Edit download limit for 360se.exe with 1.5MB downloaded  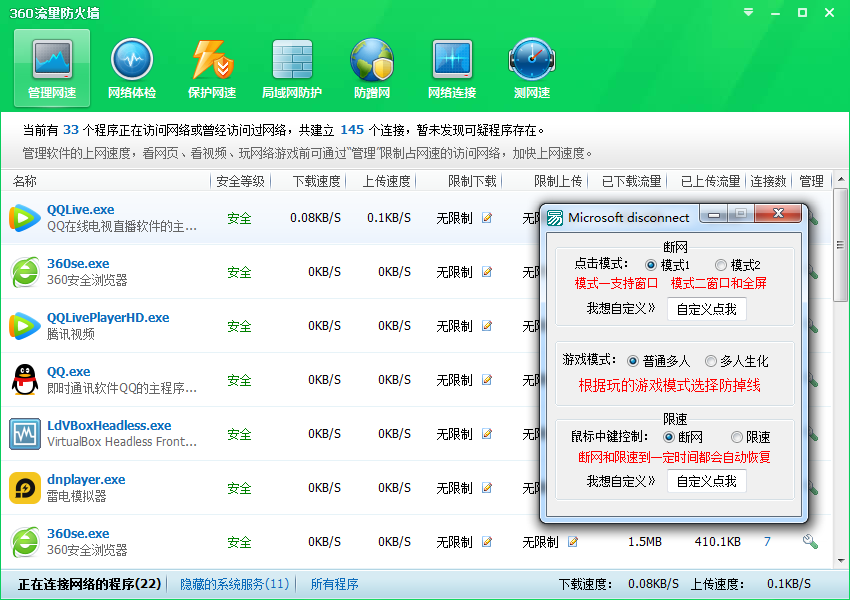(x=487, y=542)
